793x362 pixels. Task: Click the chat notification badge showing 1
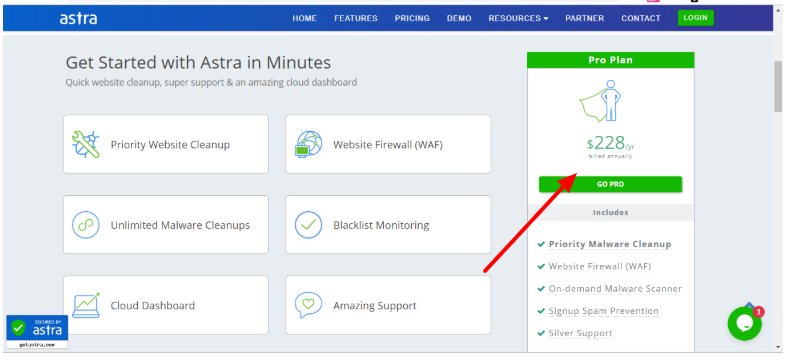pyautogui.click(x=759, y=311)
